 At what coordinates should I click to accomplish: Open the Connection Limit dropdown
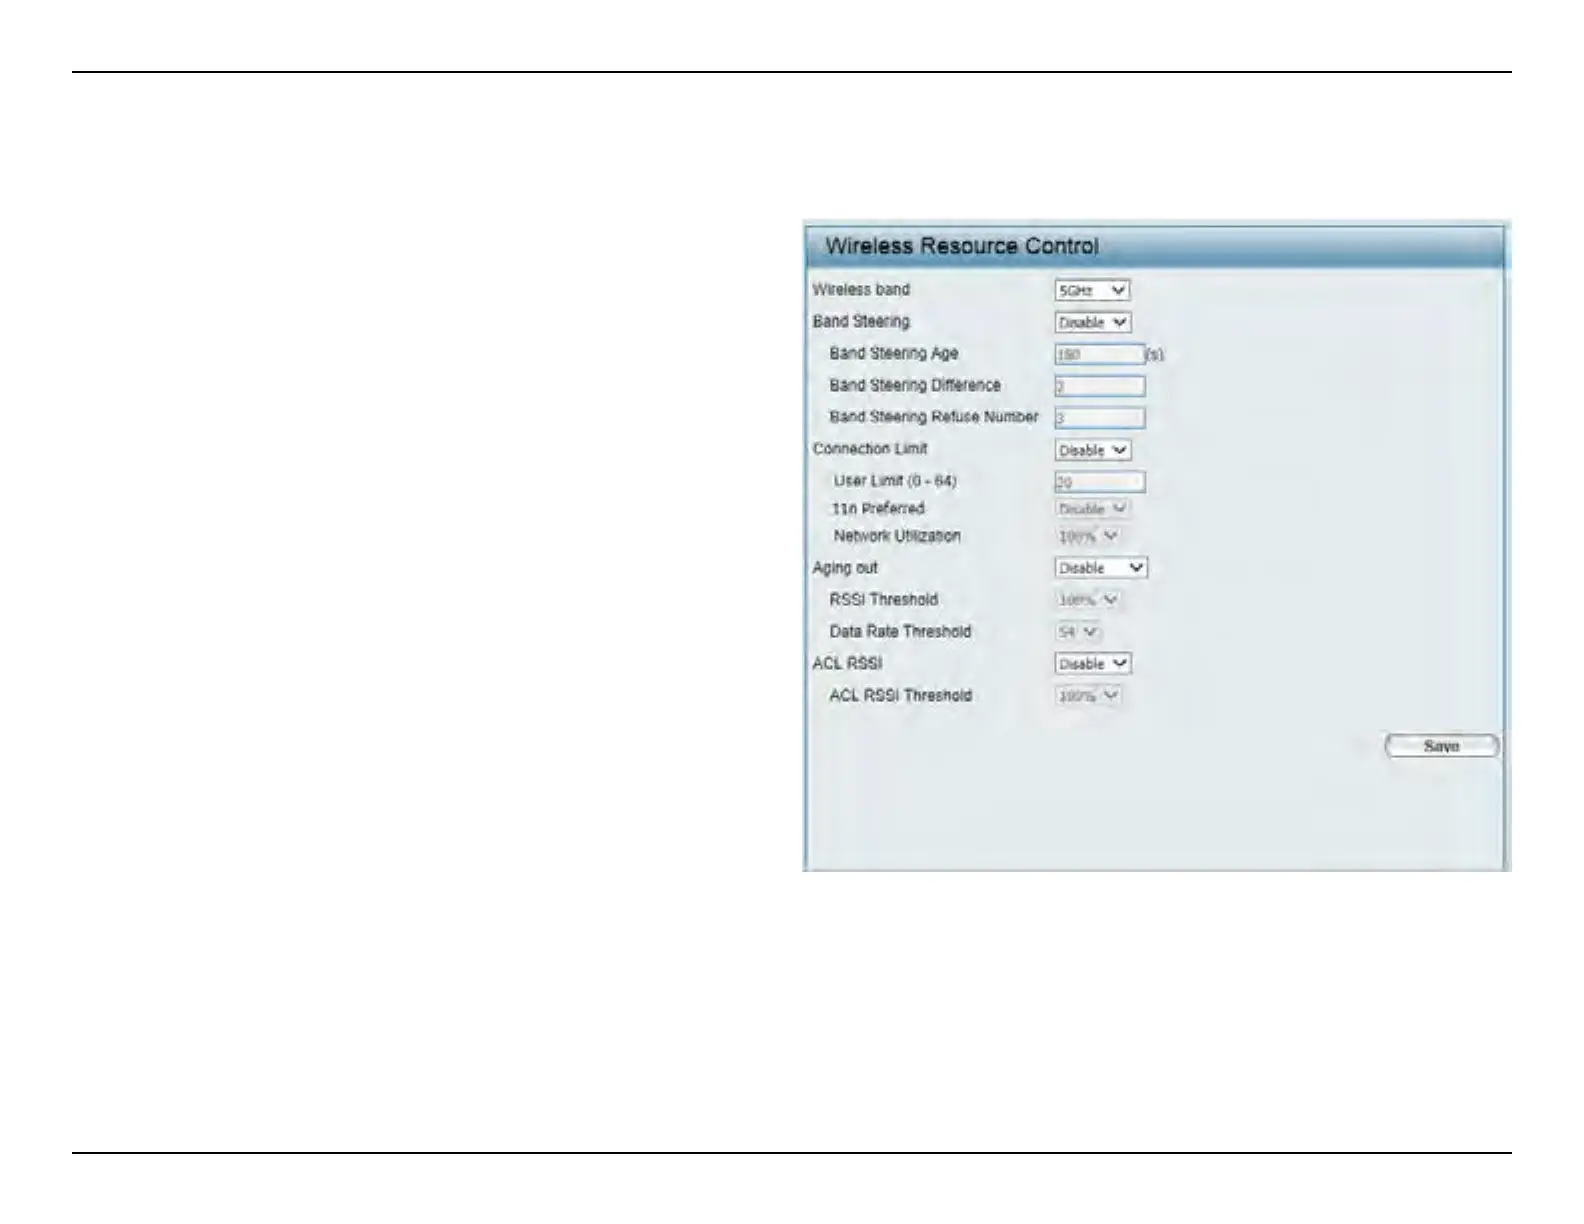tap(1092, 450)
